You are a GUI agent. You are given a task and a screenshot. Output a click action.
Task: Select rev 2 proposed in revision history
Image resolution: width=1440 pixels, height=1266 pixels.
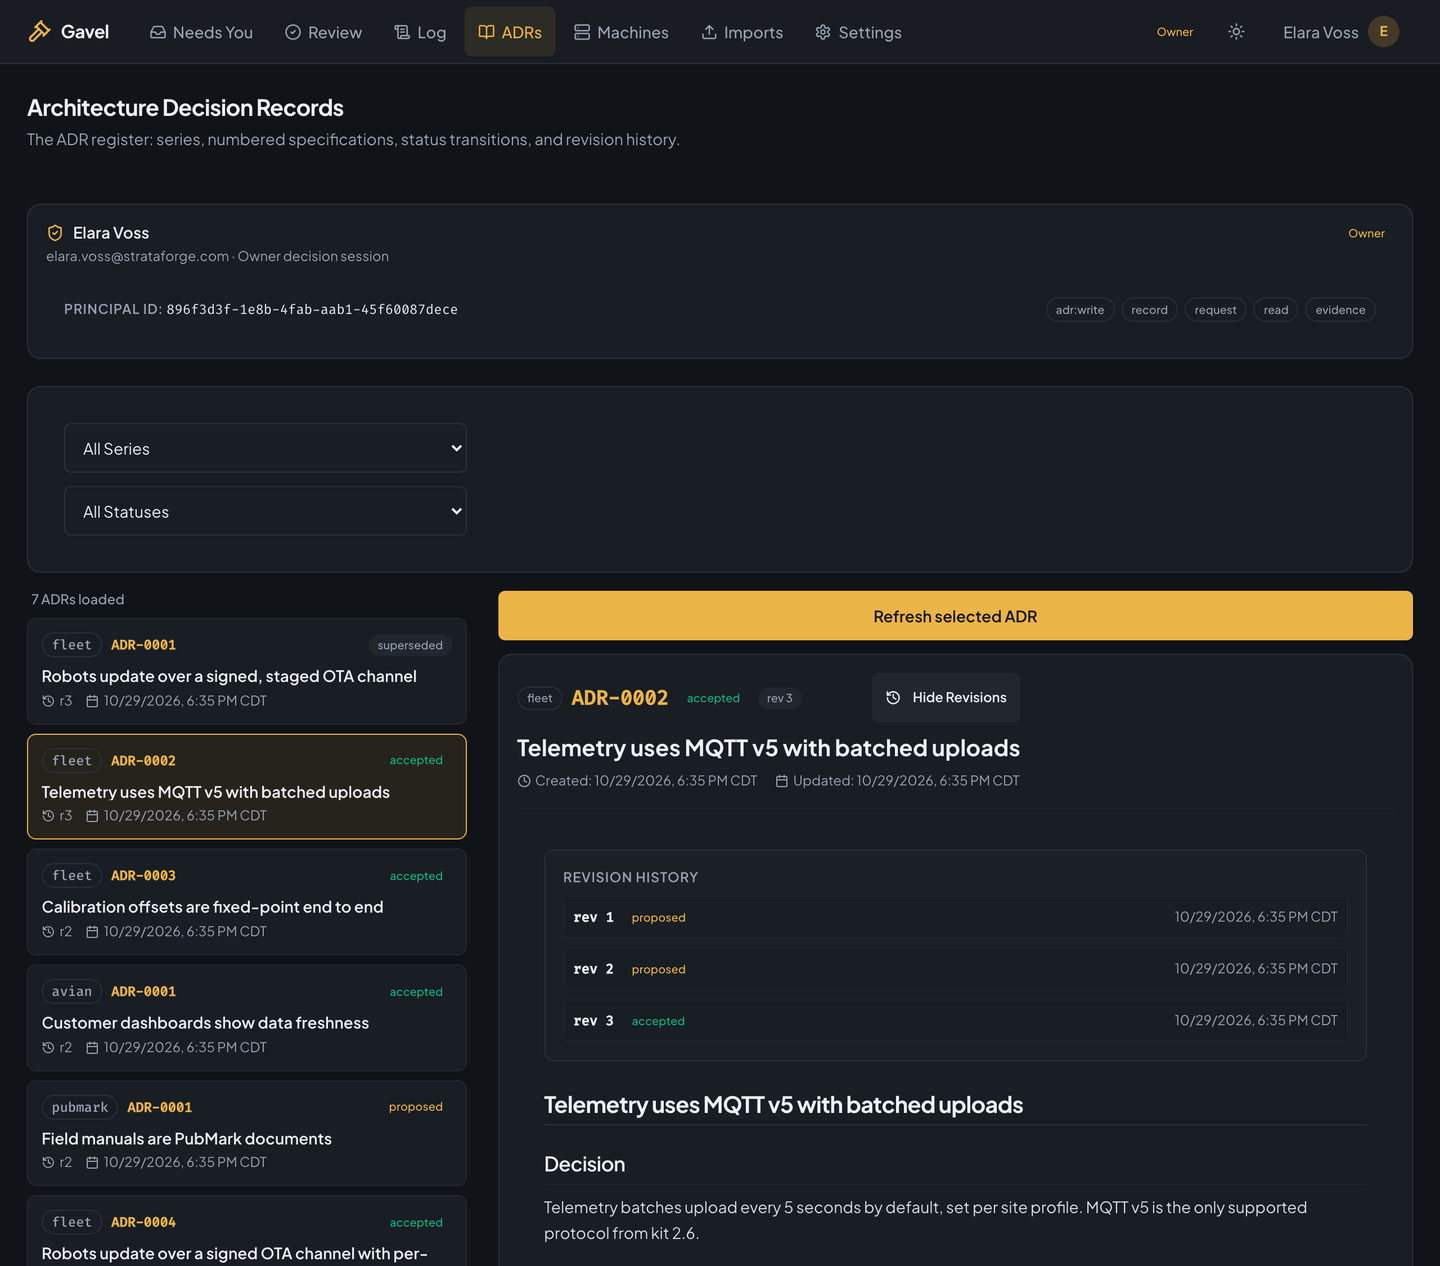pyautogui.click(x=955, y=969)
